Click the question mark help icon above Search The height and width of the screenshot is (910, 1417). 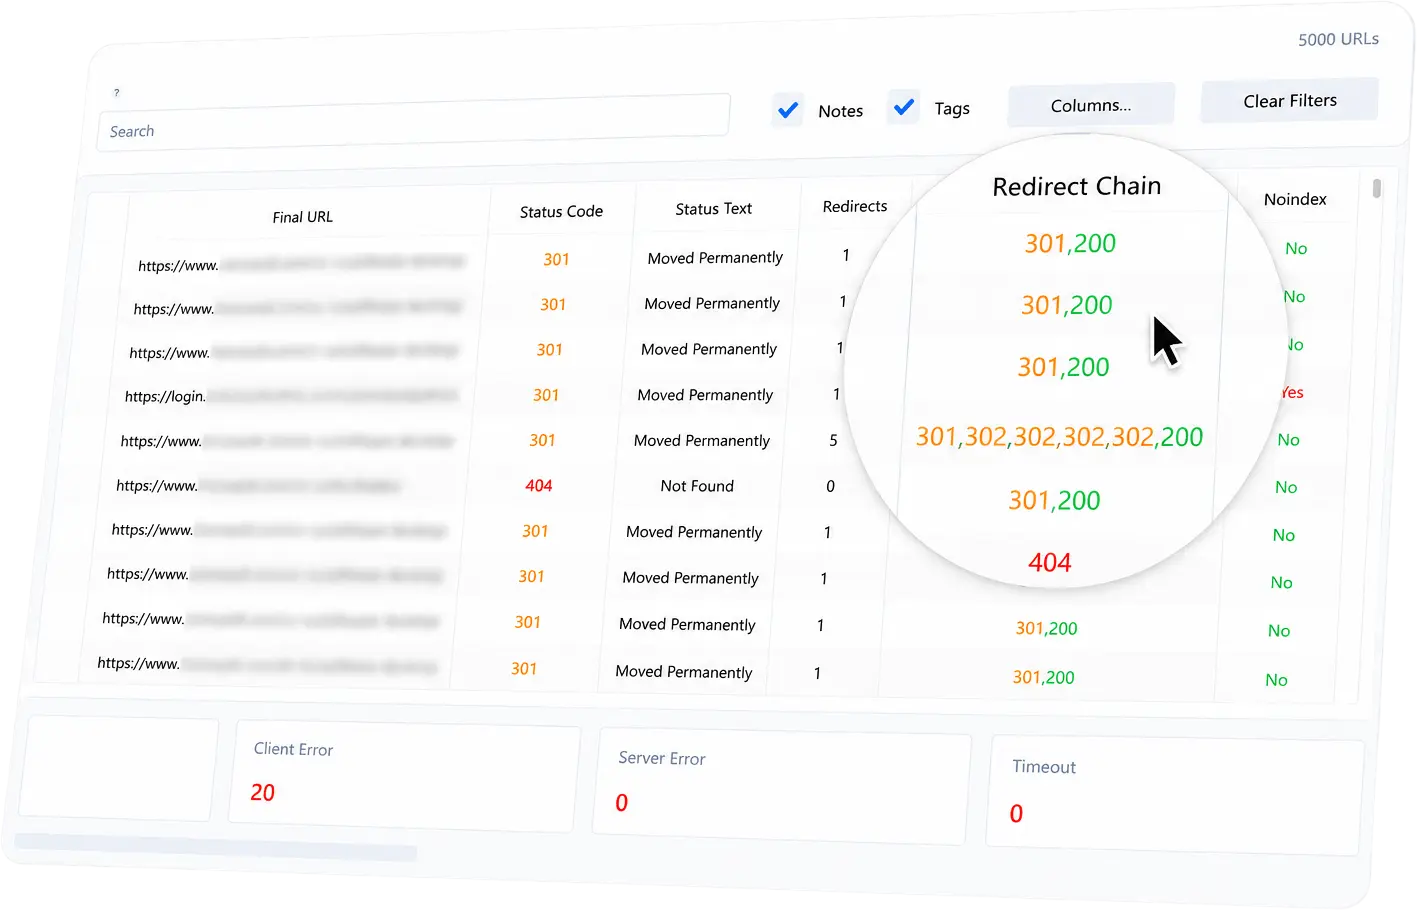[x=116, y=93]
